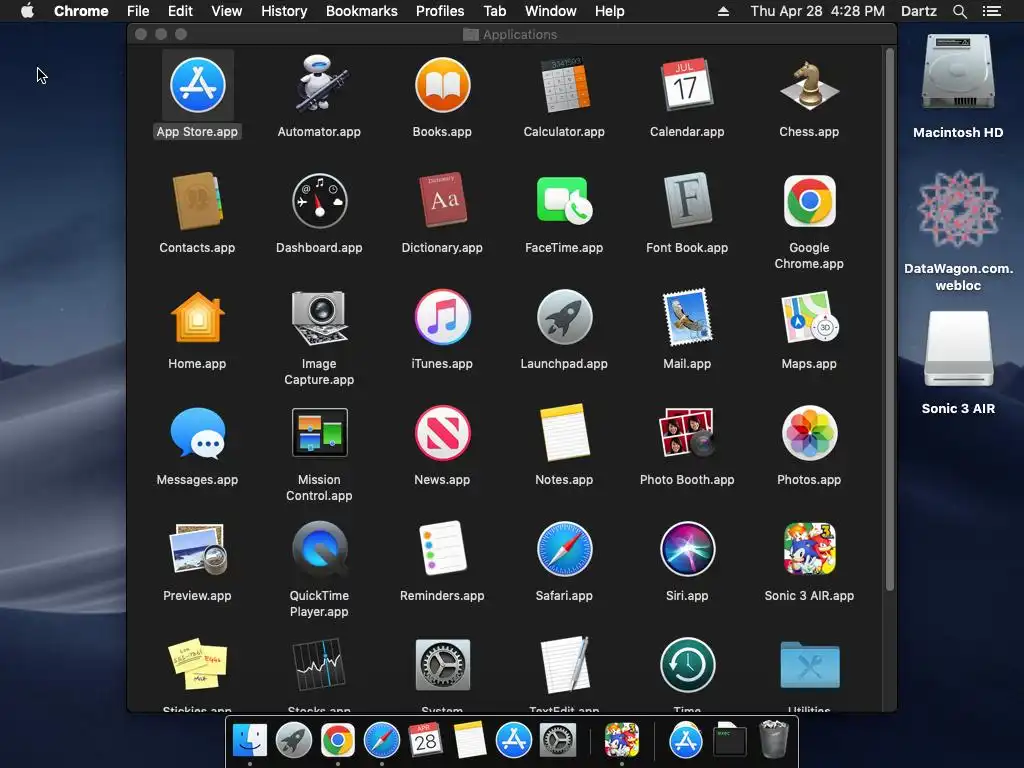Open Sonic 3 AIR.app in Applications window
This screenshot has width=1024, height=768.
(809, 549)
